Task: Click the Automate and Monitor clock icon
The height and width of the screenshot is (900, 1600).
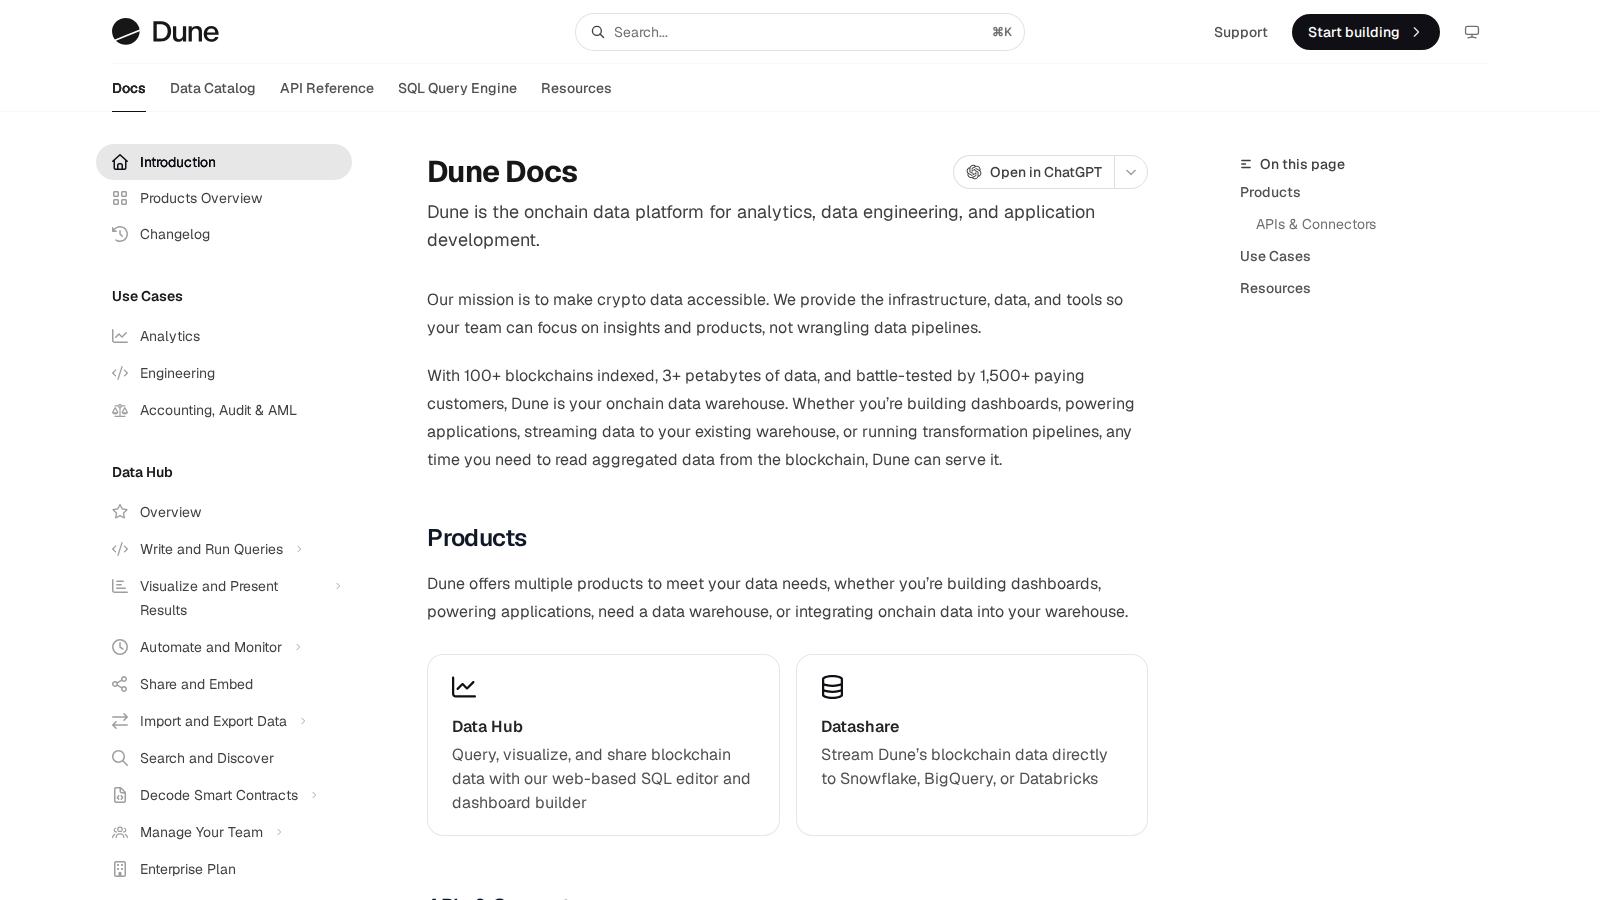Action: pyautogui.click(x=120, y=647)
